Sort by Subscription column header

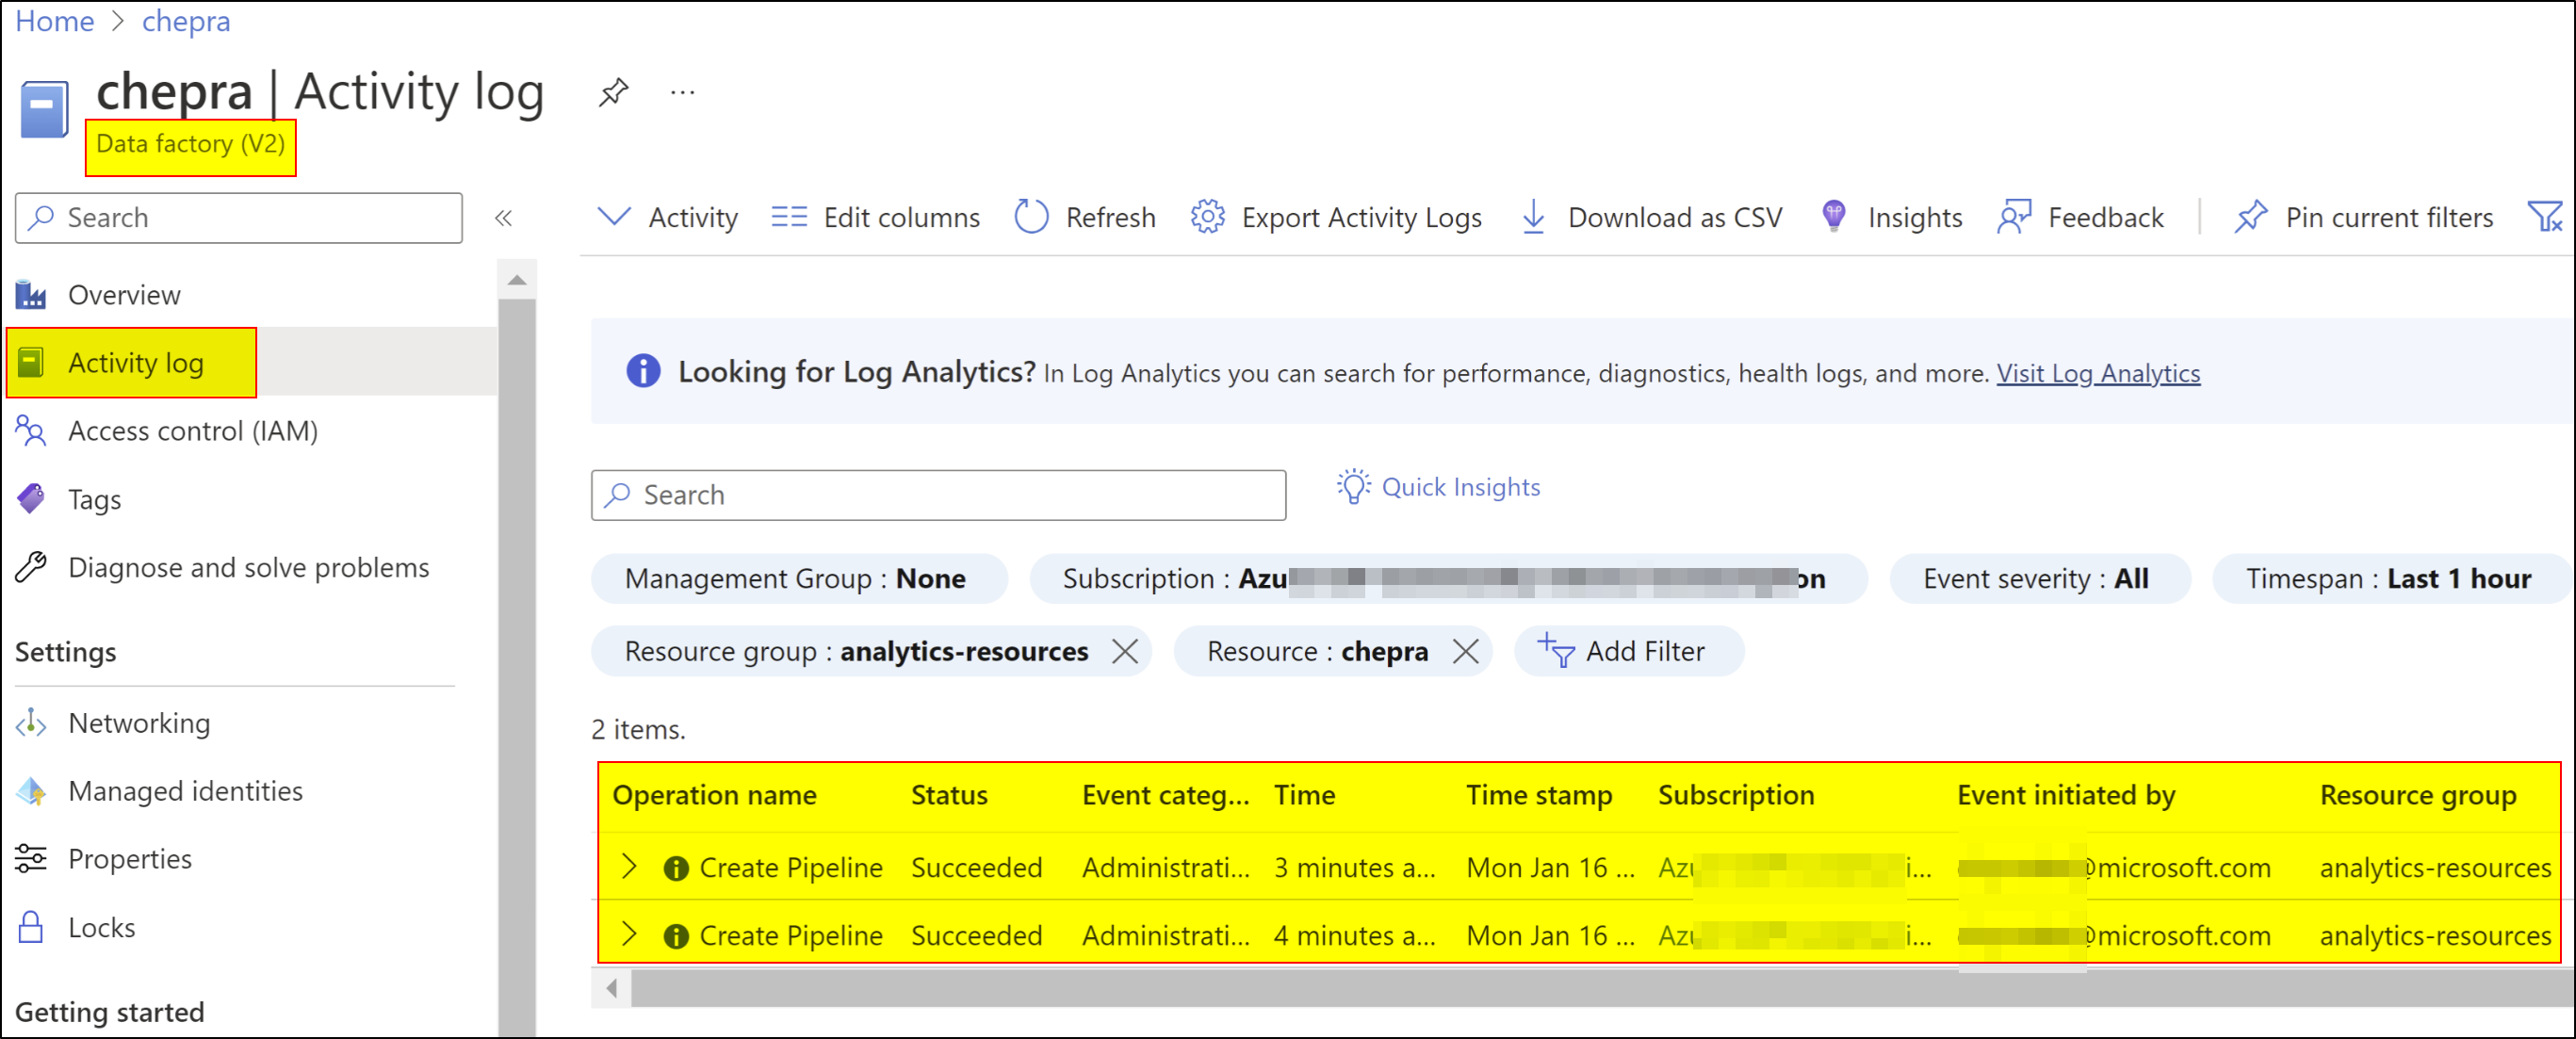[x=1736, y=795]
